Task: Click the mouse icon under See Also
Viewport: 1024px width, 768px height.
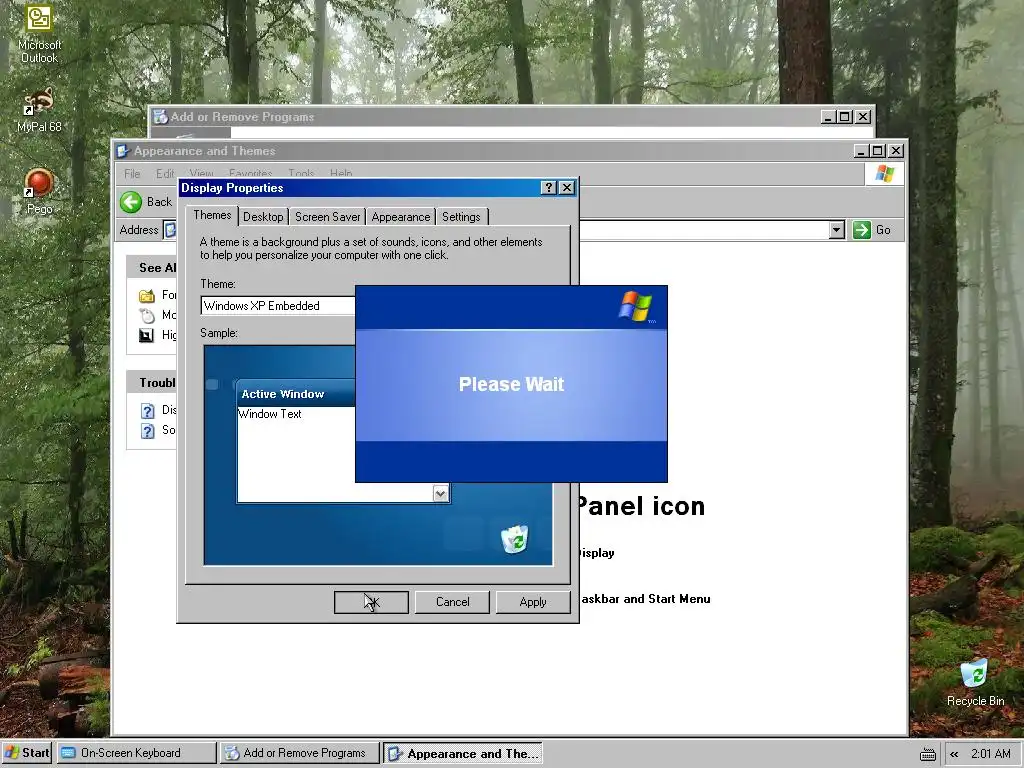Action: pos(147,316)
